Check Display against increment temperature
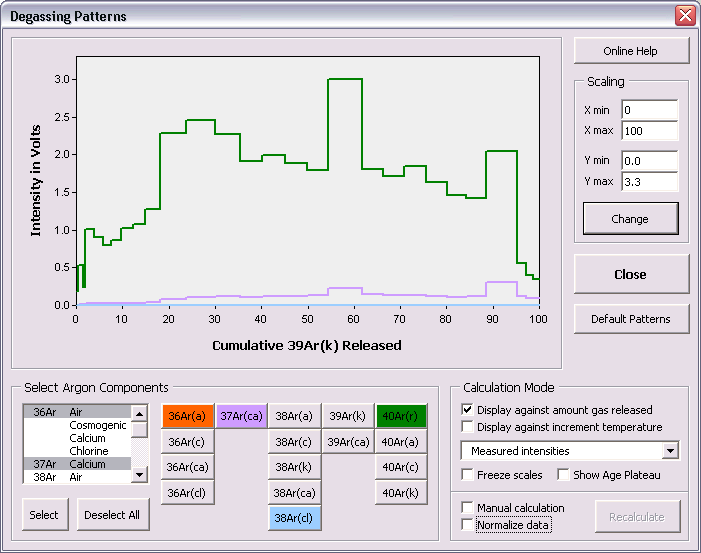The height and width of the screenshot is (553, 701). coord(468,427)
